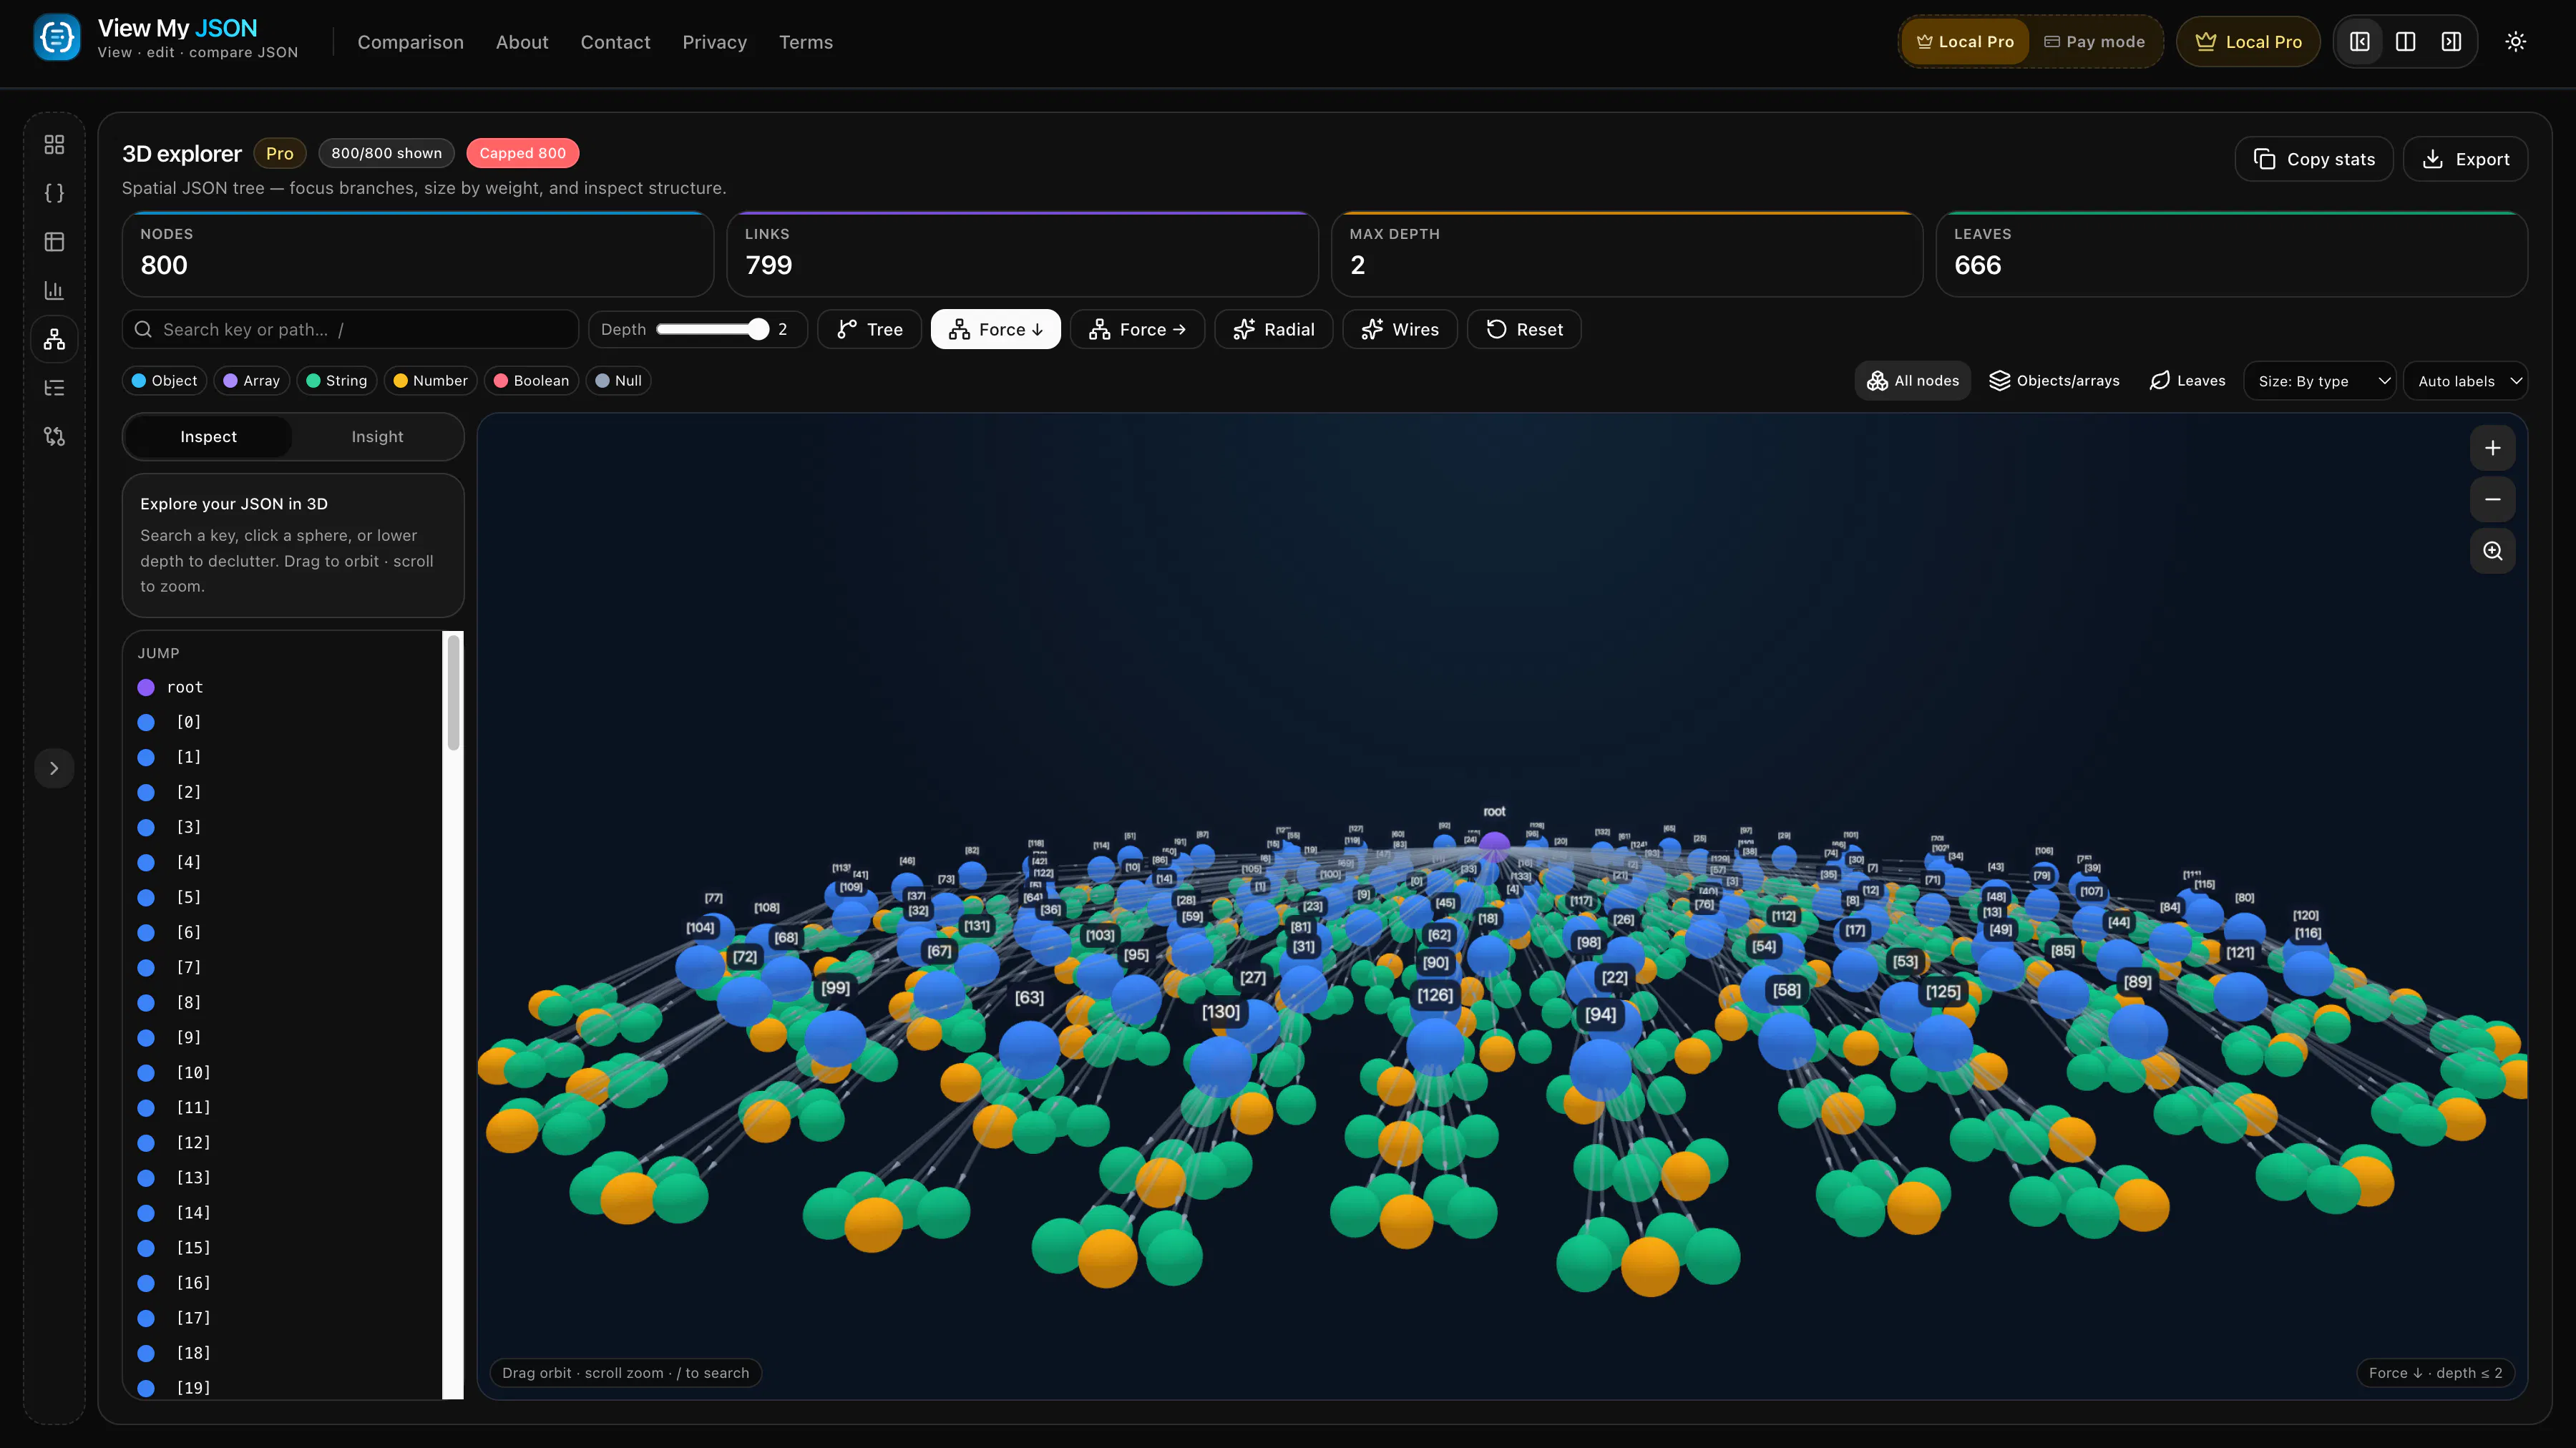The image size is (2576, 1448).
Task: Open the tree list sidebar icon
Action: pos(54,388)
